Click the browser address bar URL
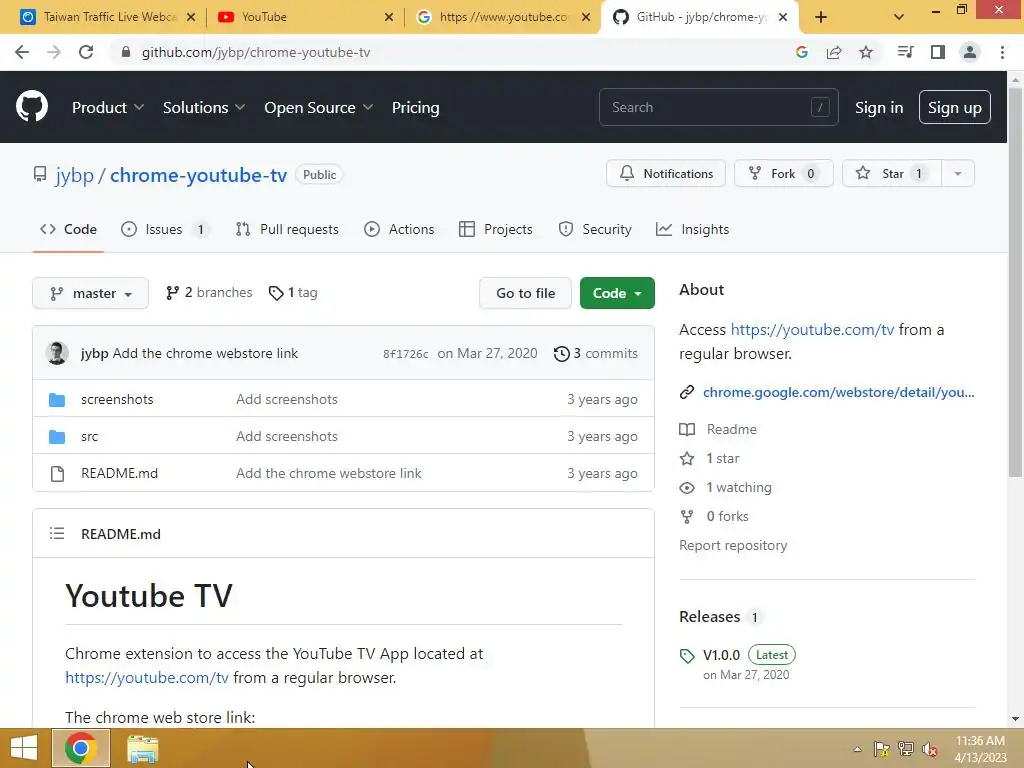 coord(256,52)
